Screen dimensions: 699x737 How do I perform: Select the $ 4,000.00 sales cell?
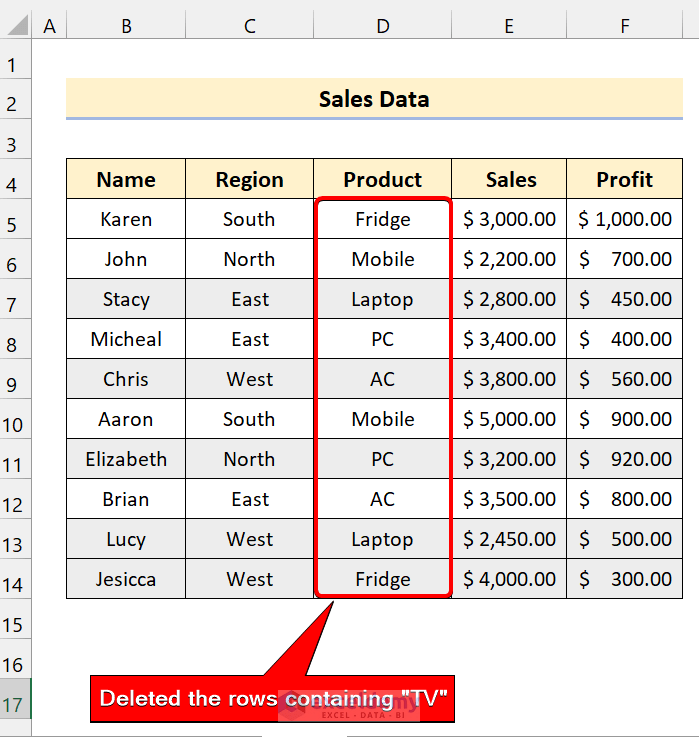coord(509,578)
